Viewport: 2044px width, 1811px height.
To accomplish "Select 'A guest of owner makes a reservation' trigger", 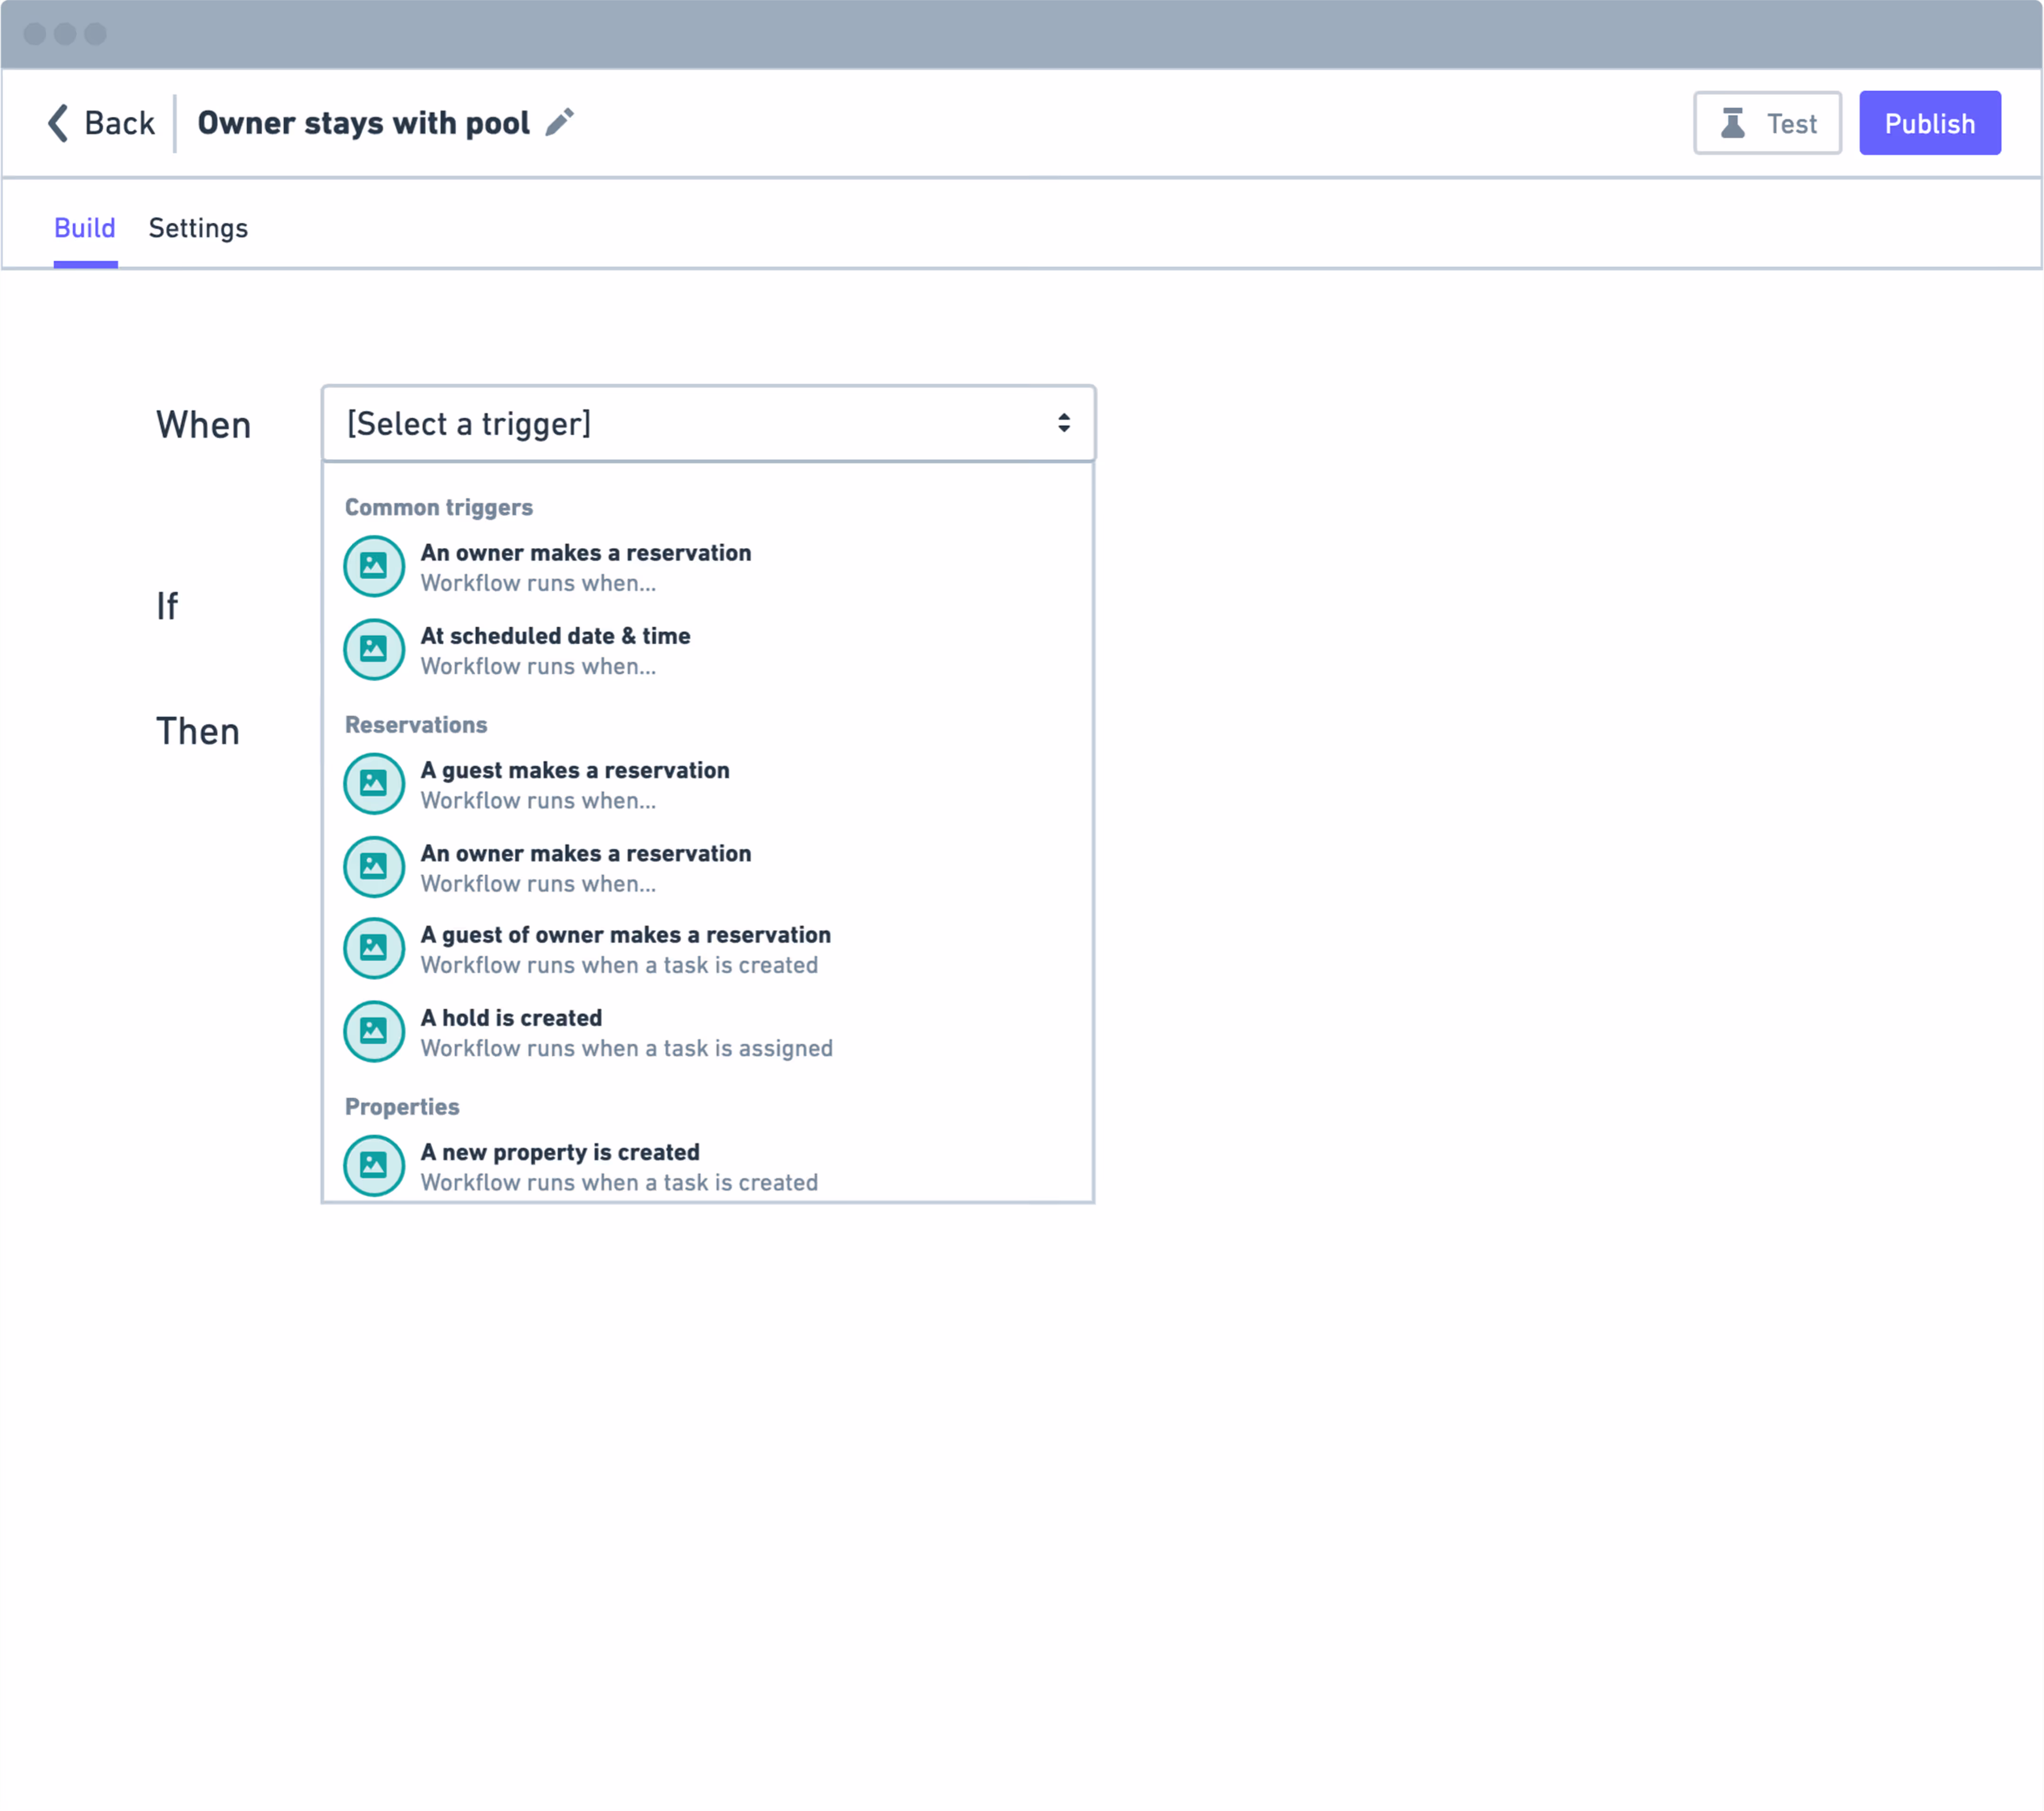I will tap(625, 948).
